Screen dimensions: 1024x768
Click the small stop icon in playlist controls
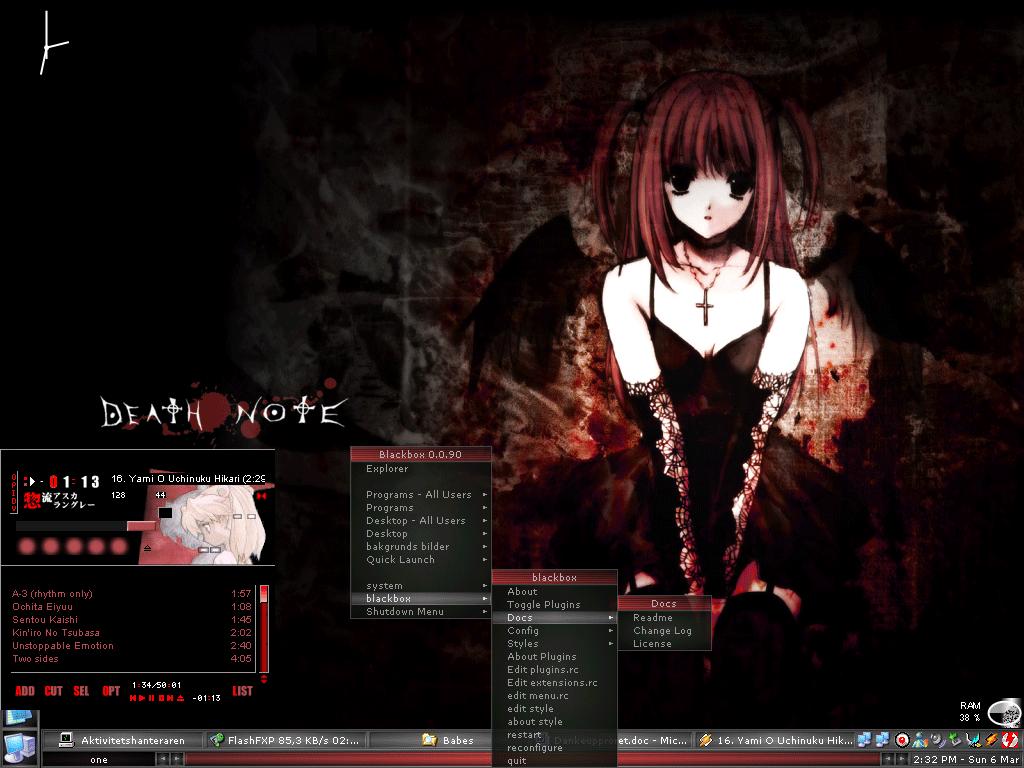coord(161,698)
